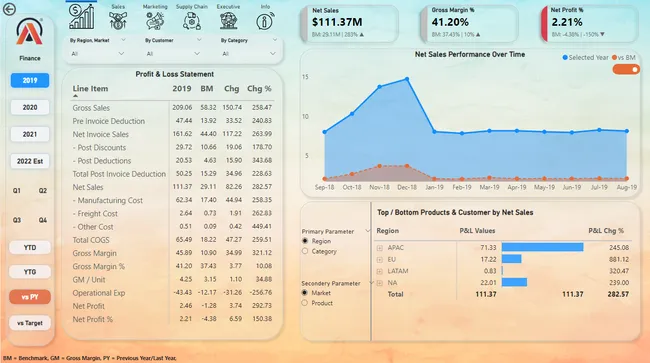Click the YTD button
The width and height of the screenshot is (650, 363).
pyautogui.click(x=30, y=247)
